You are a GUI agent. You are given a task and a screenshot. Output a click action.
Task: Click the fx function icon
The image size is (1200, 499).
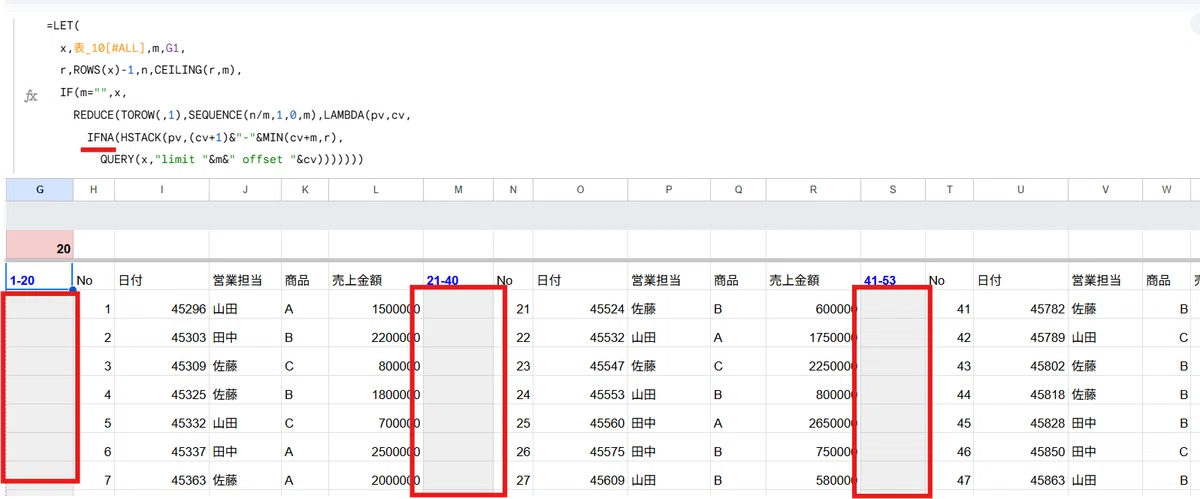[x=31, y=96]
